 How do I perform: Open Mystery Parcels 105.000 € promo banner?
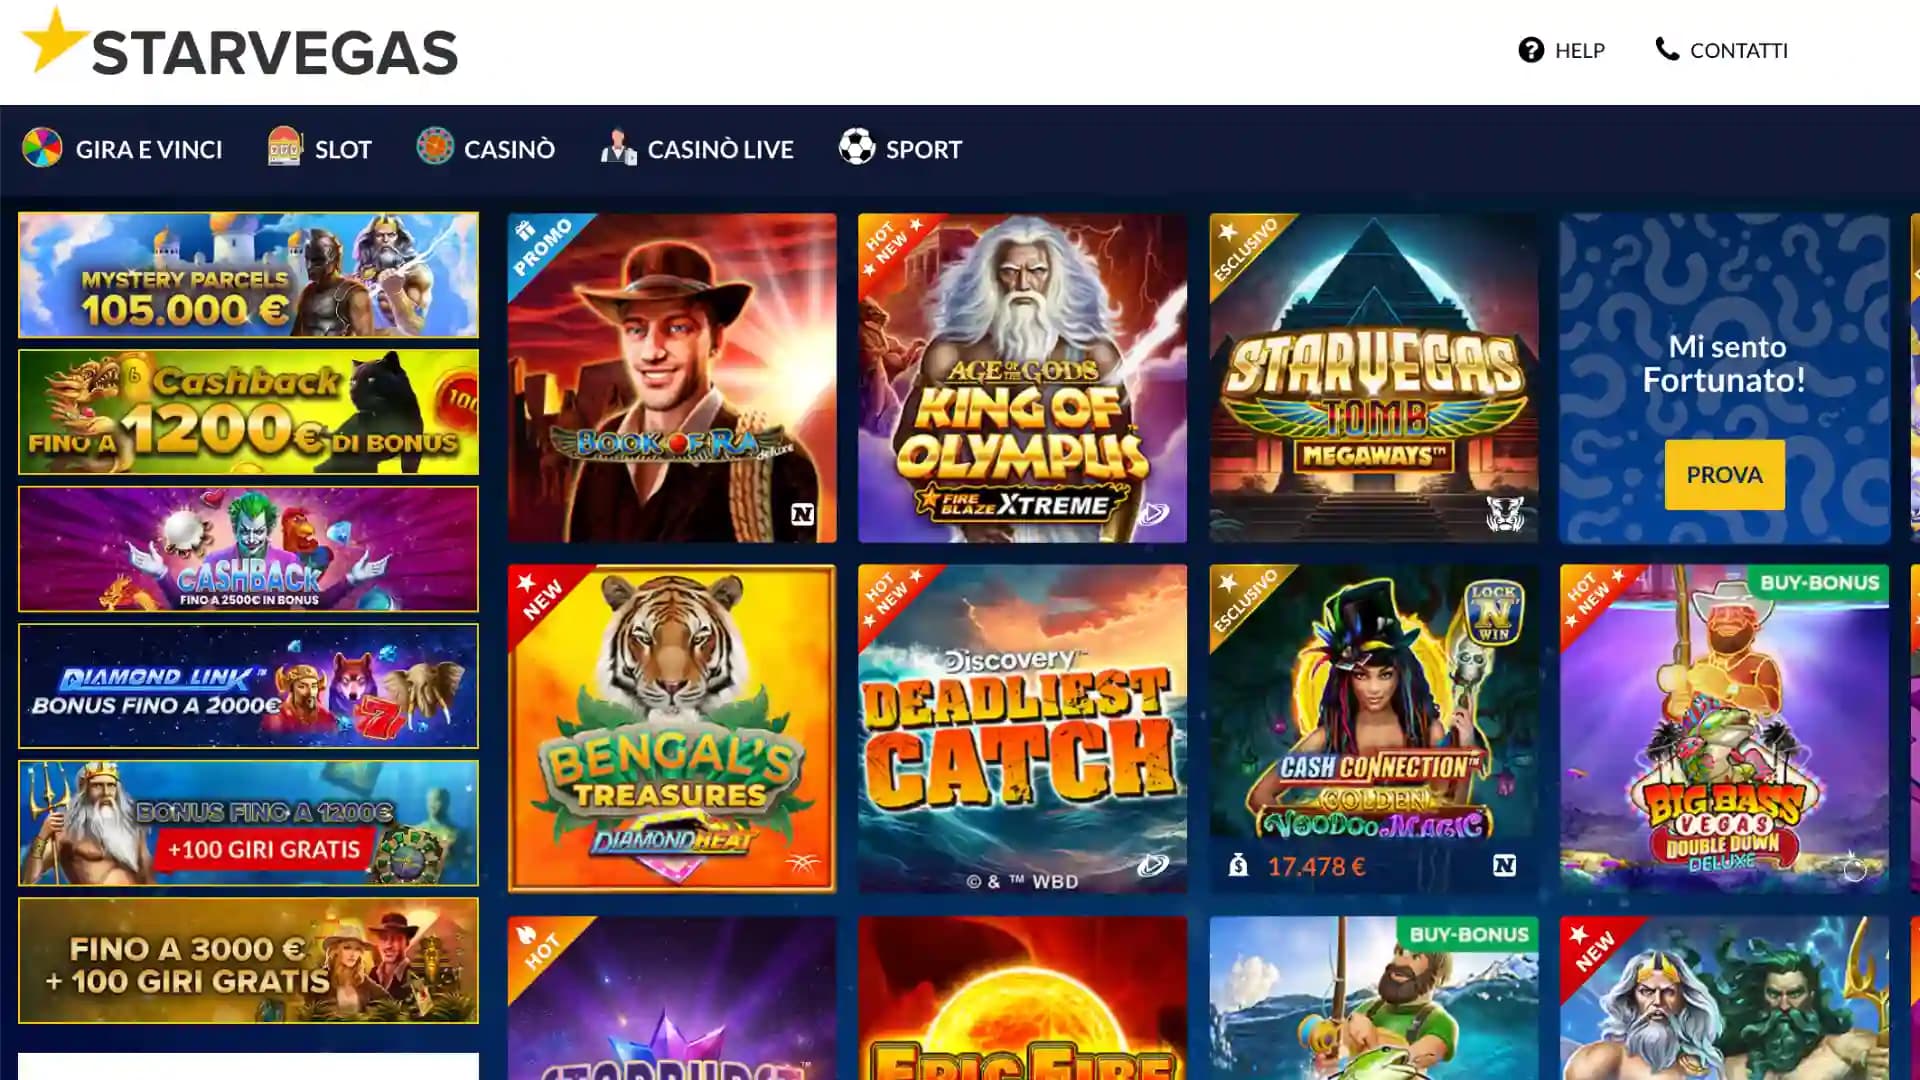248,275
